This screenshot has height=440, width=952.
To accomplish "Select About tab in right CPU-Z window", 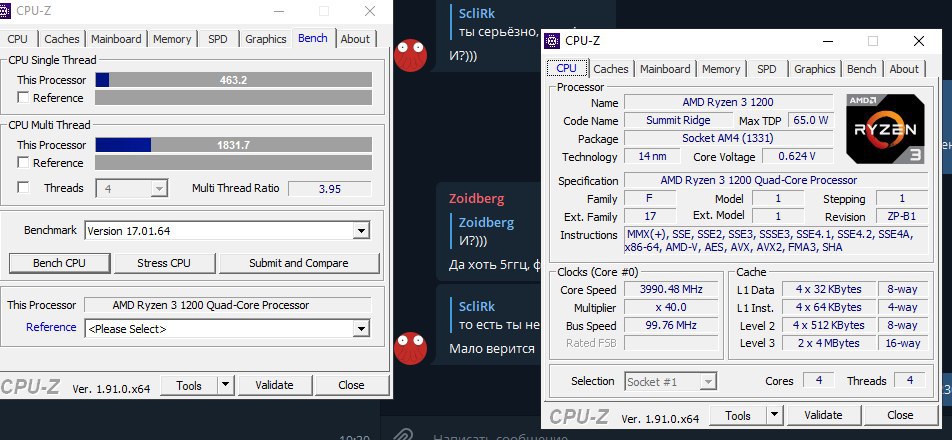I will click(904, 69).
